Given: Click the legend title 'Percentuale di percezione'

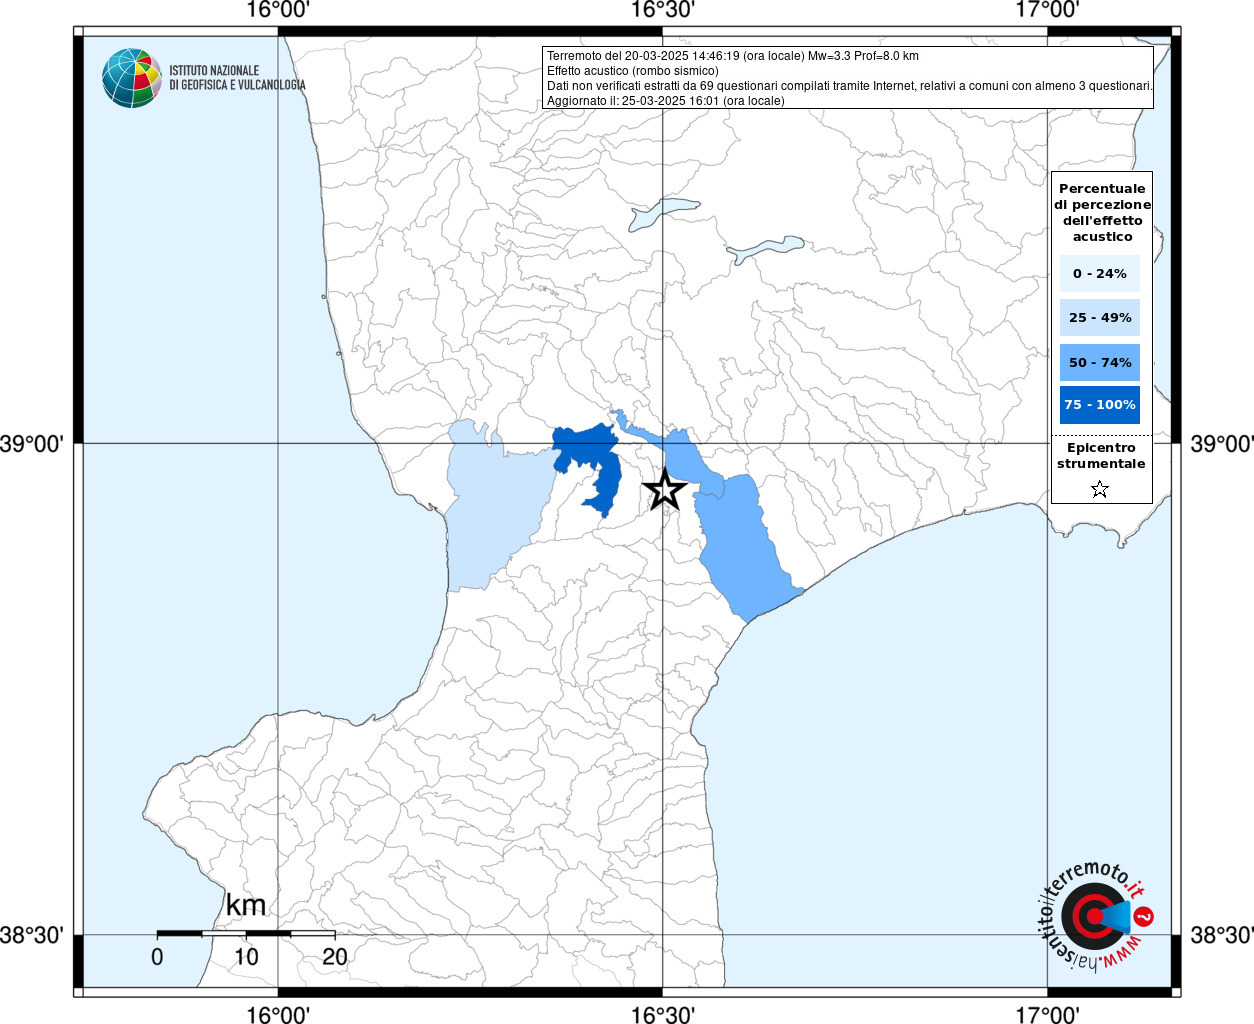Looking at the screenshot, I should click(x=1102, y=212).
